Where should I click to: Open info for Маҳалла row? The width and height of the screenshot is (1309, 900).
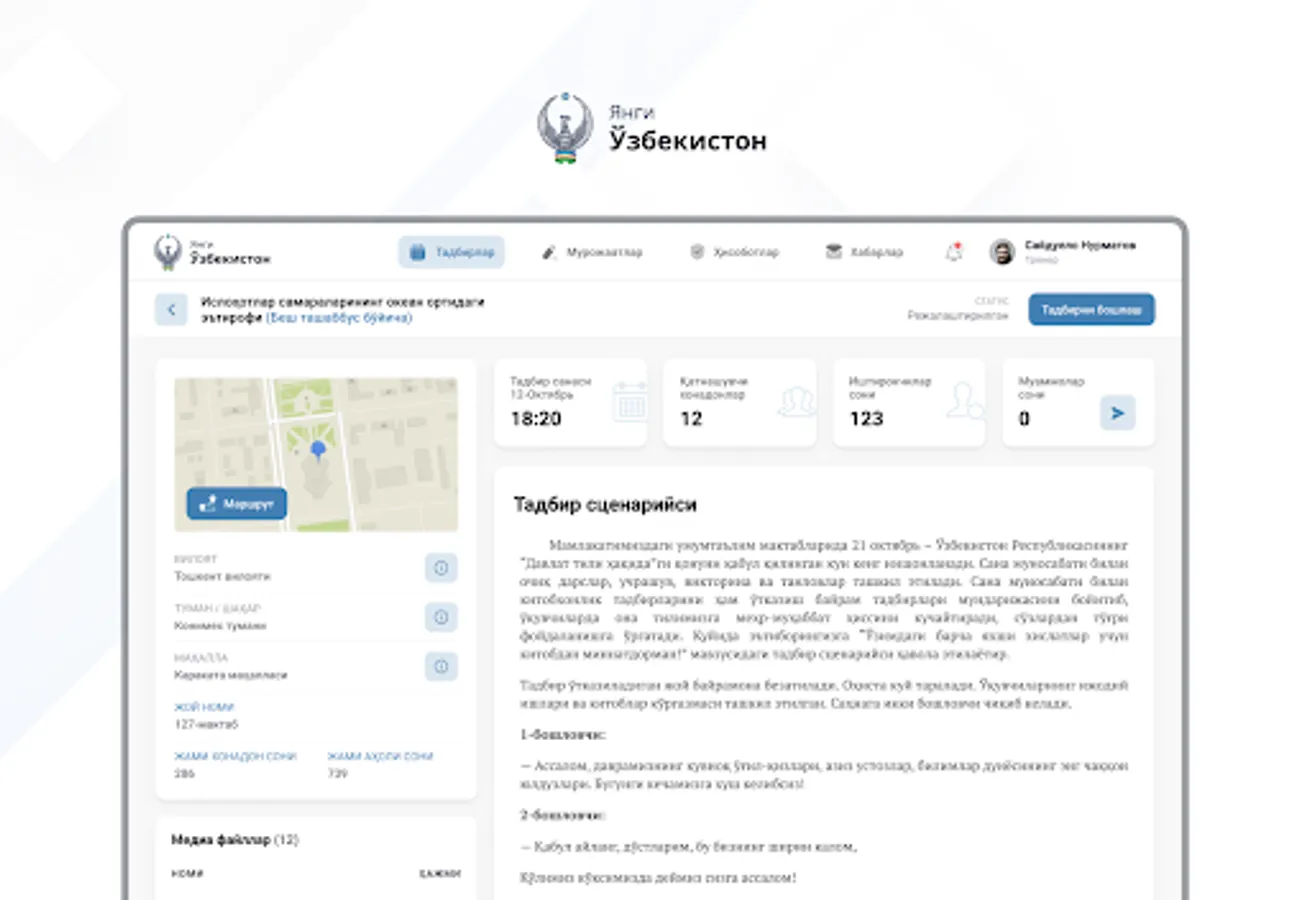[x=441, y=666]
